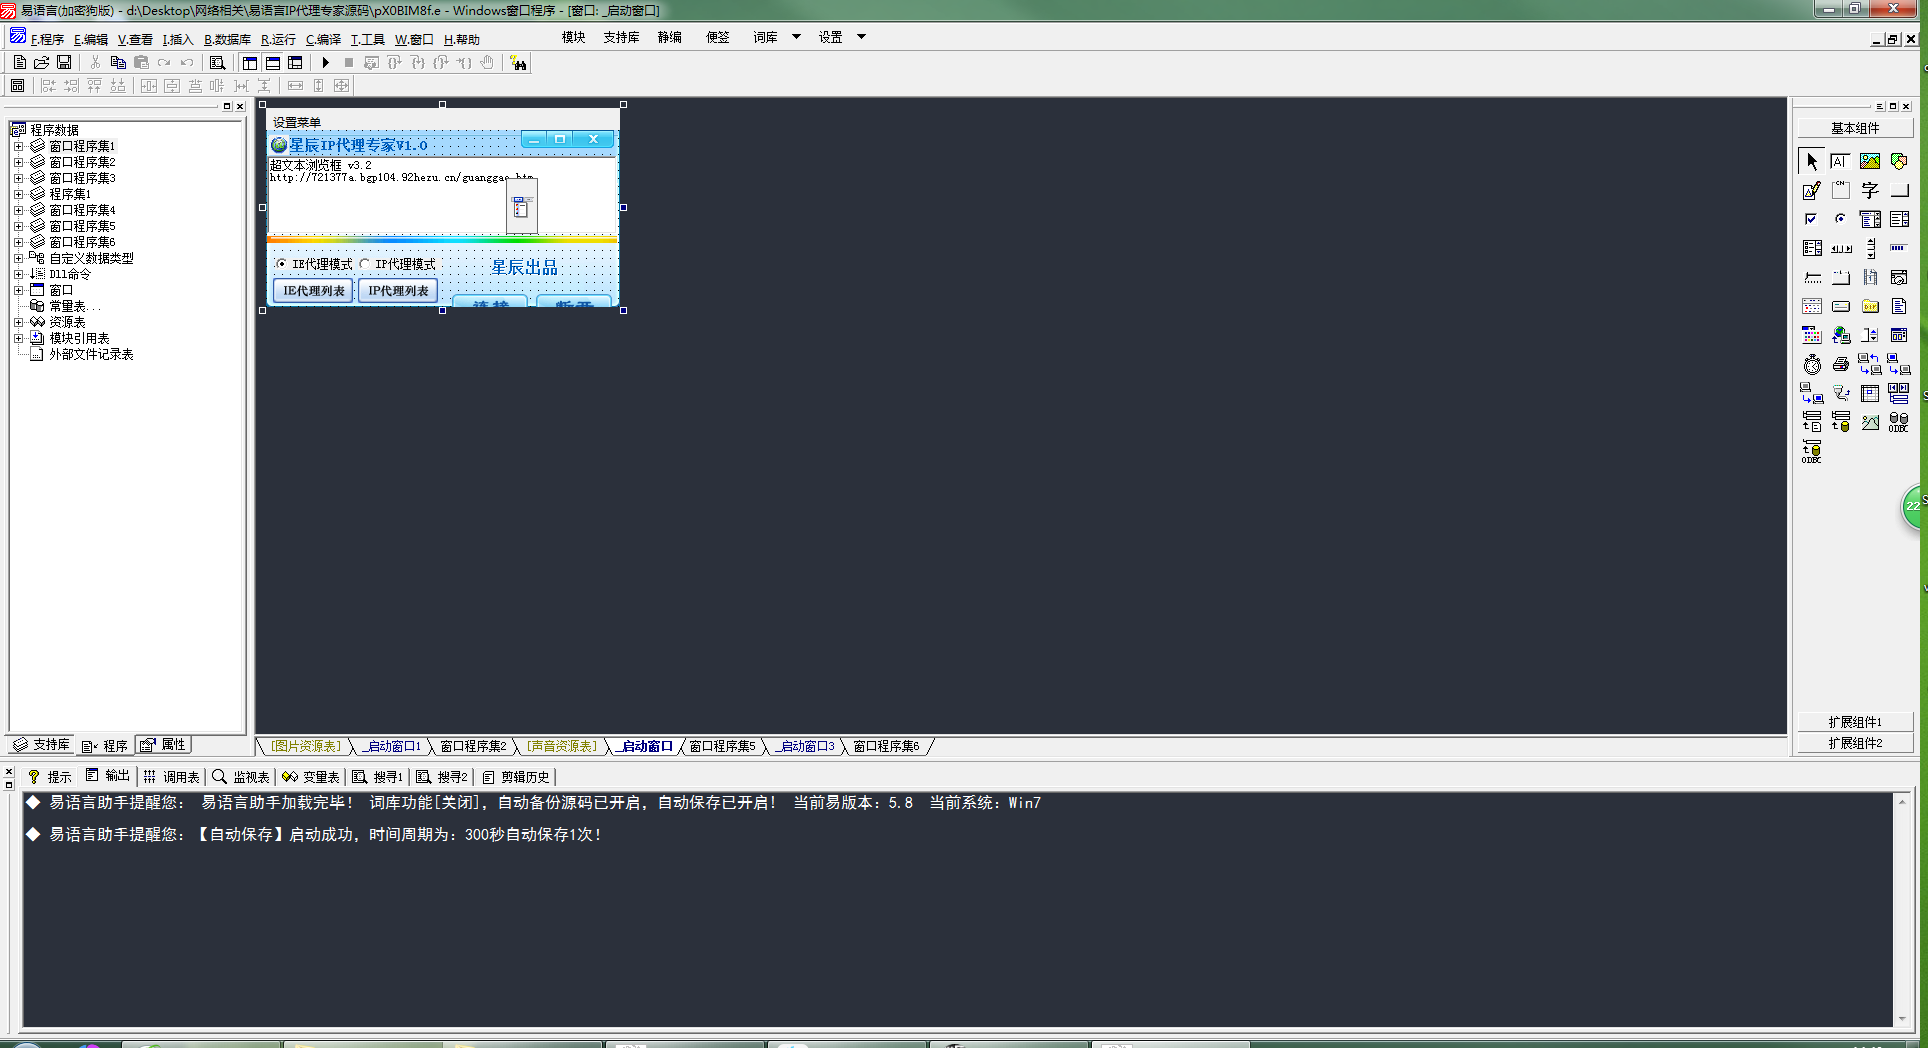
Task: Select the vertical scroll/spin component
Action: pos(1870,248)
